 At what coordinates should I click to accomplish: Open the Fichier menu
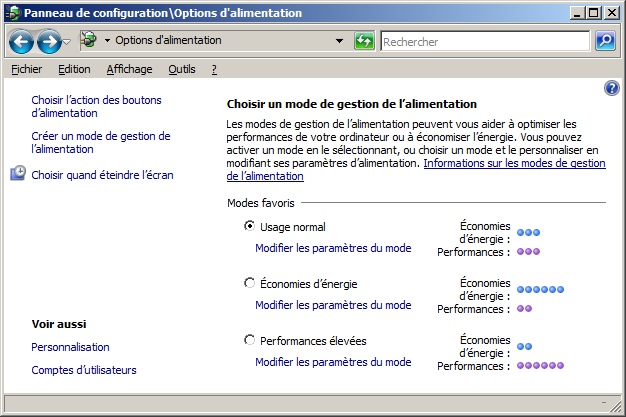26,69
